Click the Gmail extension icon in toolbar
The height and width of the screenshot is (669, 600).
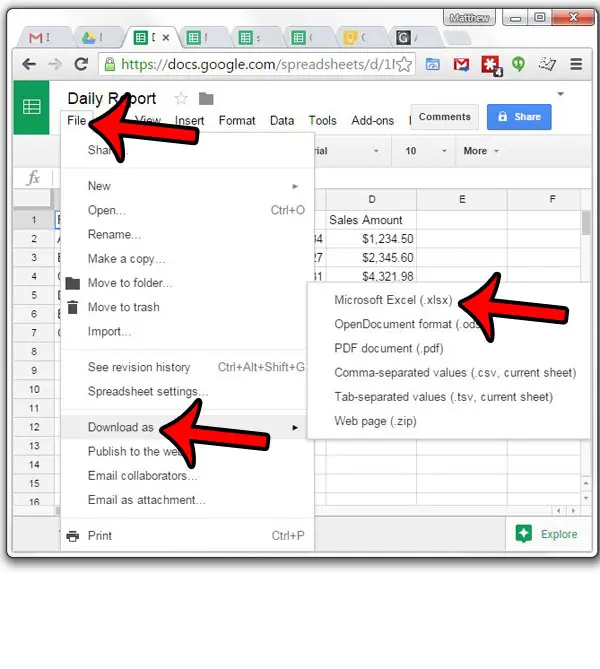pos(461,64)
